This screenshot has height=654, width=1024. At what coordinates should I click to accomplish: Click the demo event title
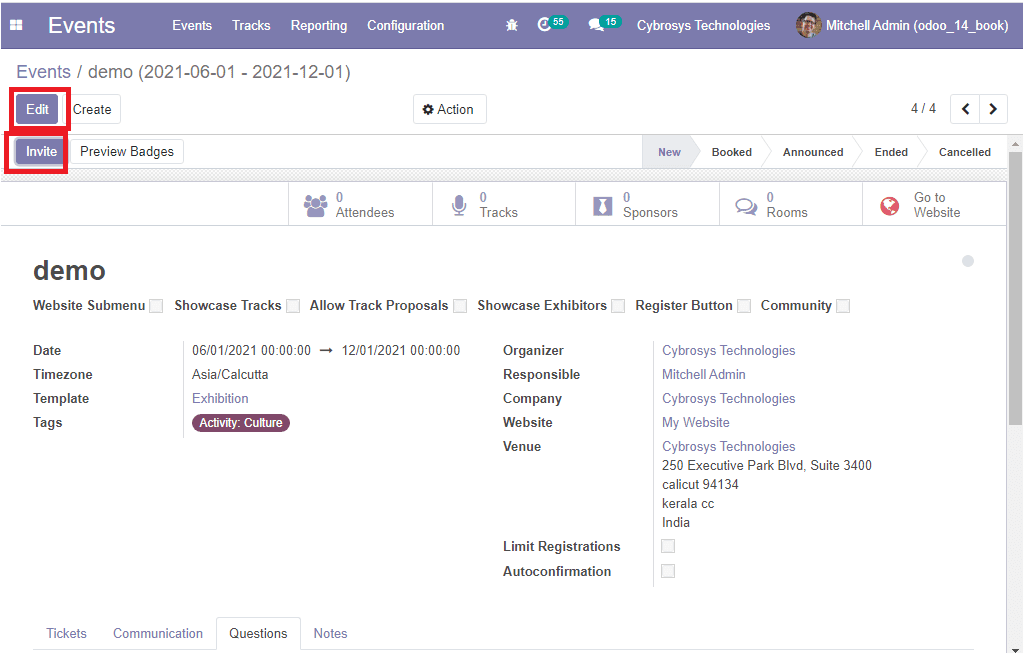pyautogui.click(x=69, y=270)
